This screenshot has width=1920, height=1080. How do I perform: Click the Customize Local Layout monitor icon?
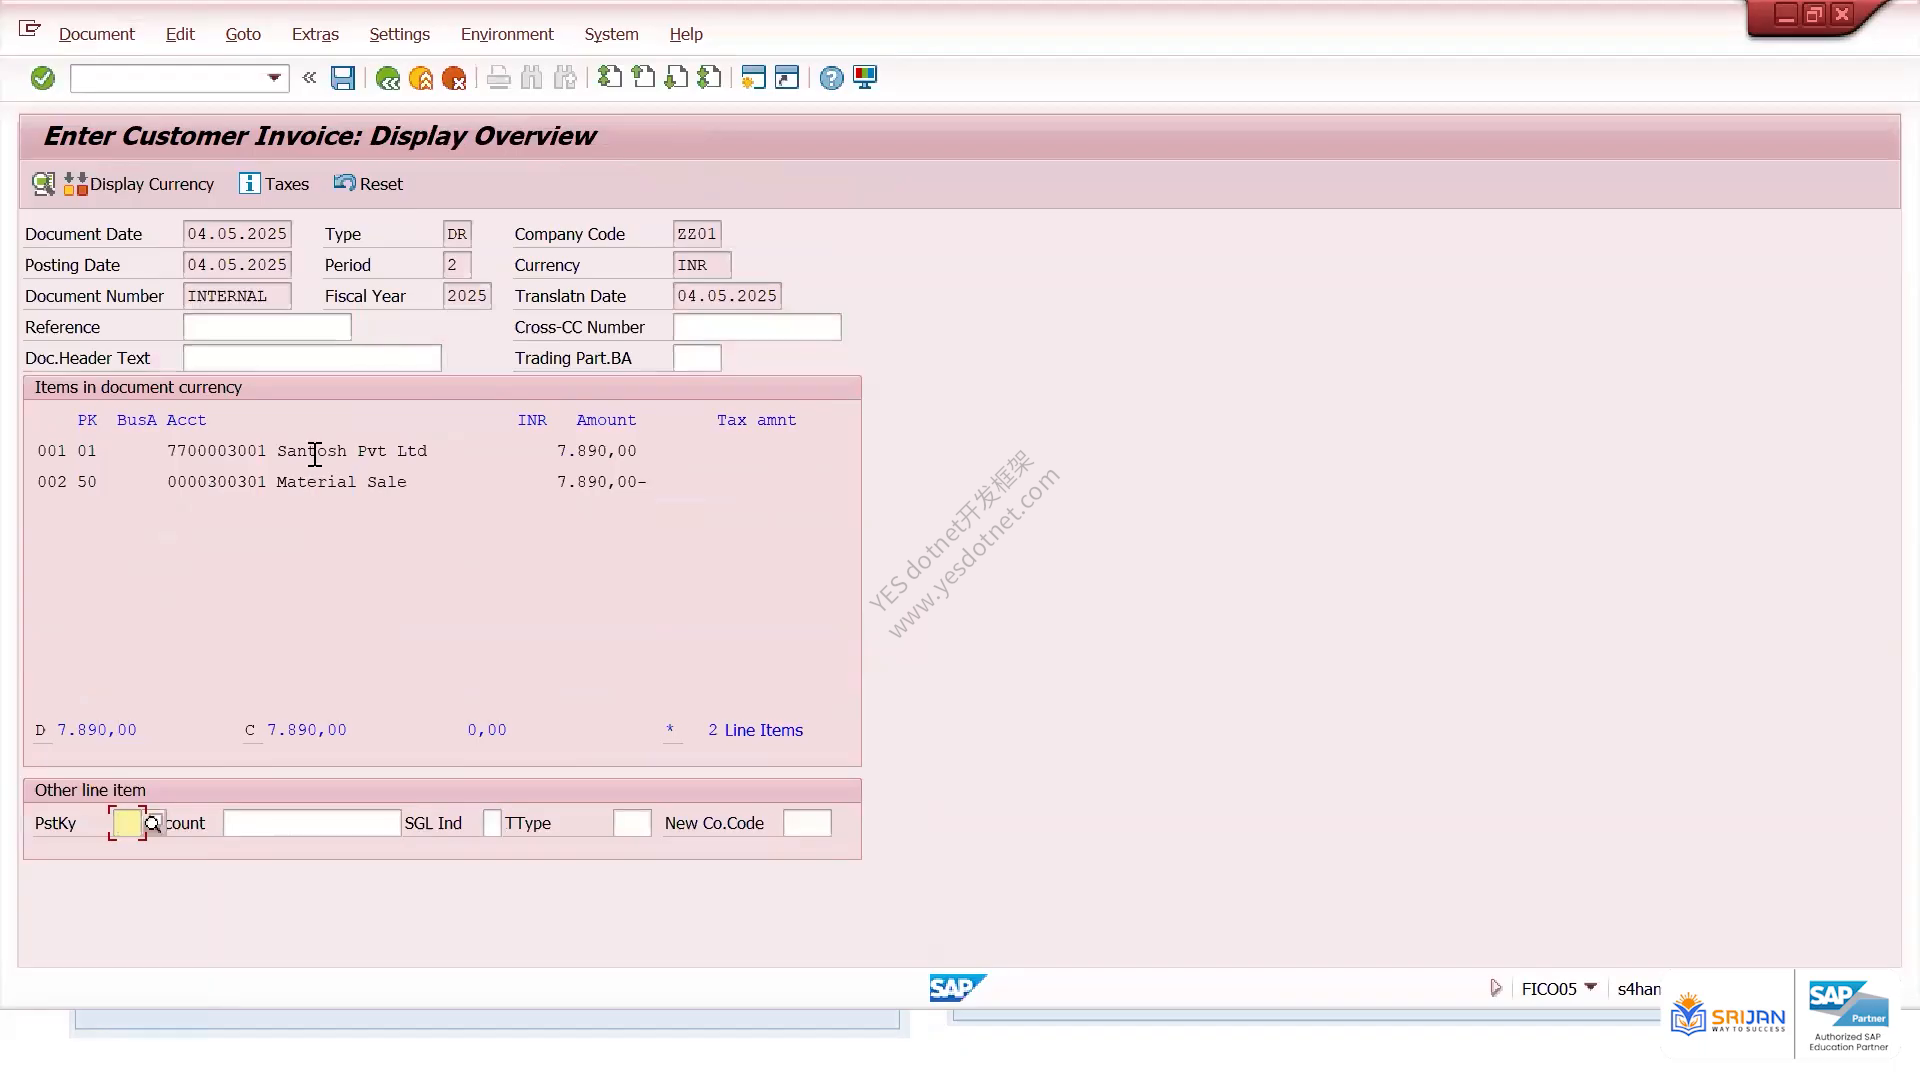pos(865,78)
